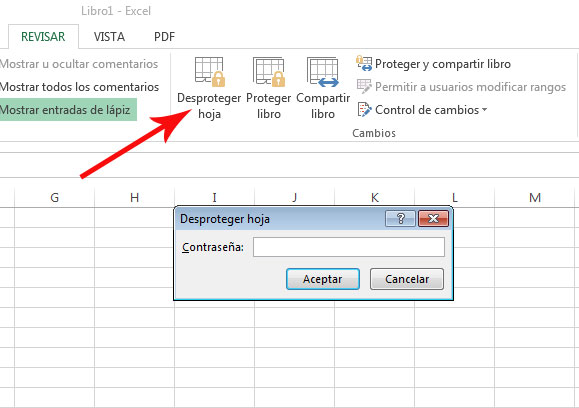Open the PDF ribbon tab

[164, 37]
